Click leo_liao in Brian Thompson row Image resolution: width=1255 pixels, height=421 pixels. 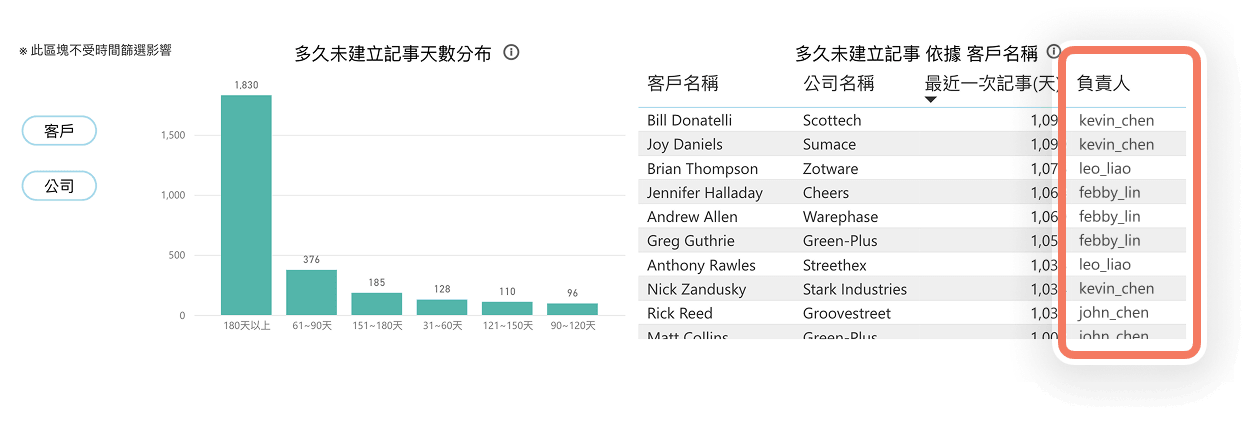(x=1105, y=168)
